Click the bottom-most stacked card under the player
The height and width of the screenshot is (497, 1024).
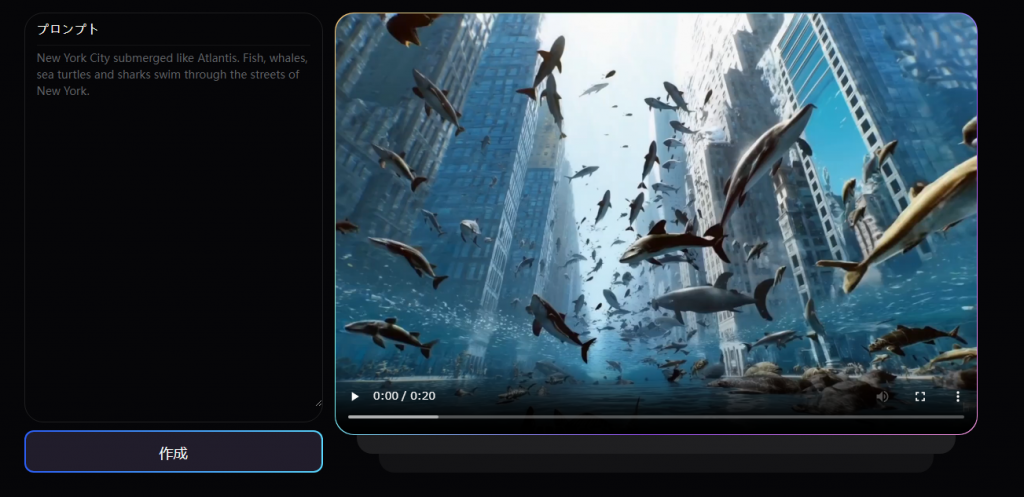(656, 463)
